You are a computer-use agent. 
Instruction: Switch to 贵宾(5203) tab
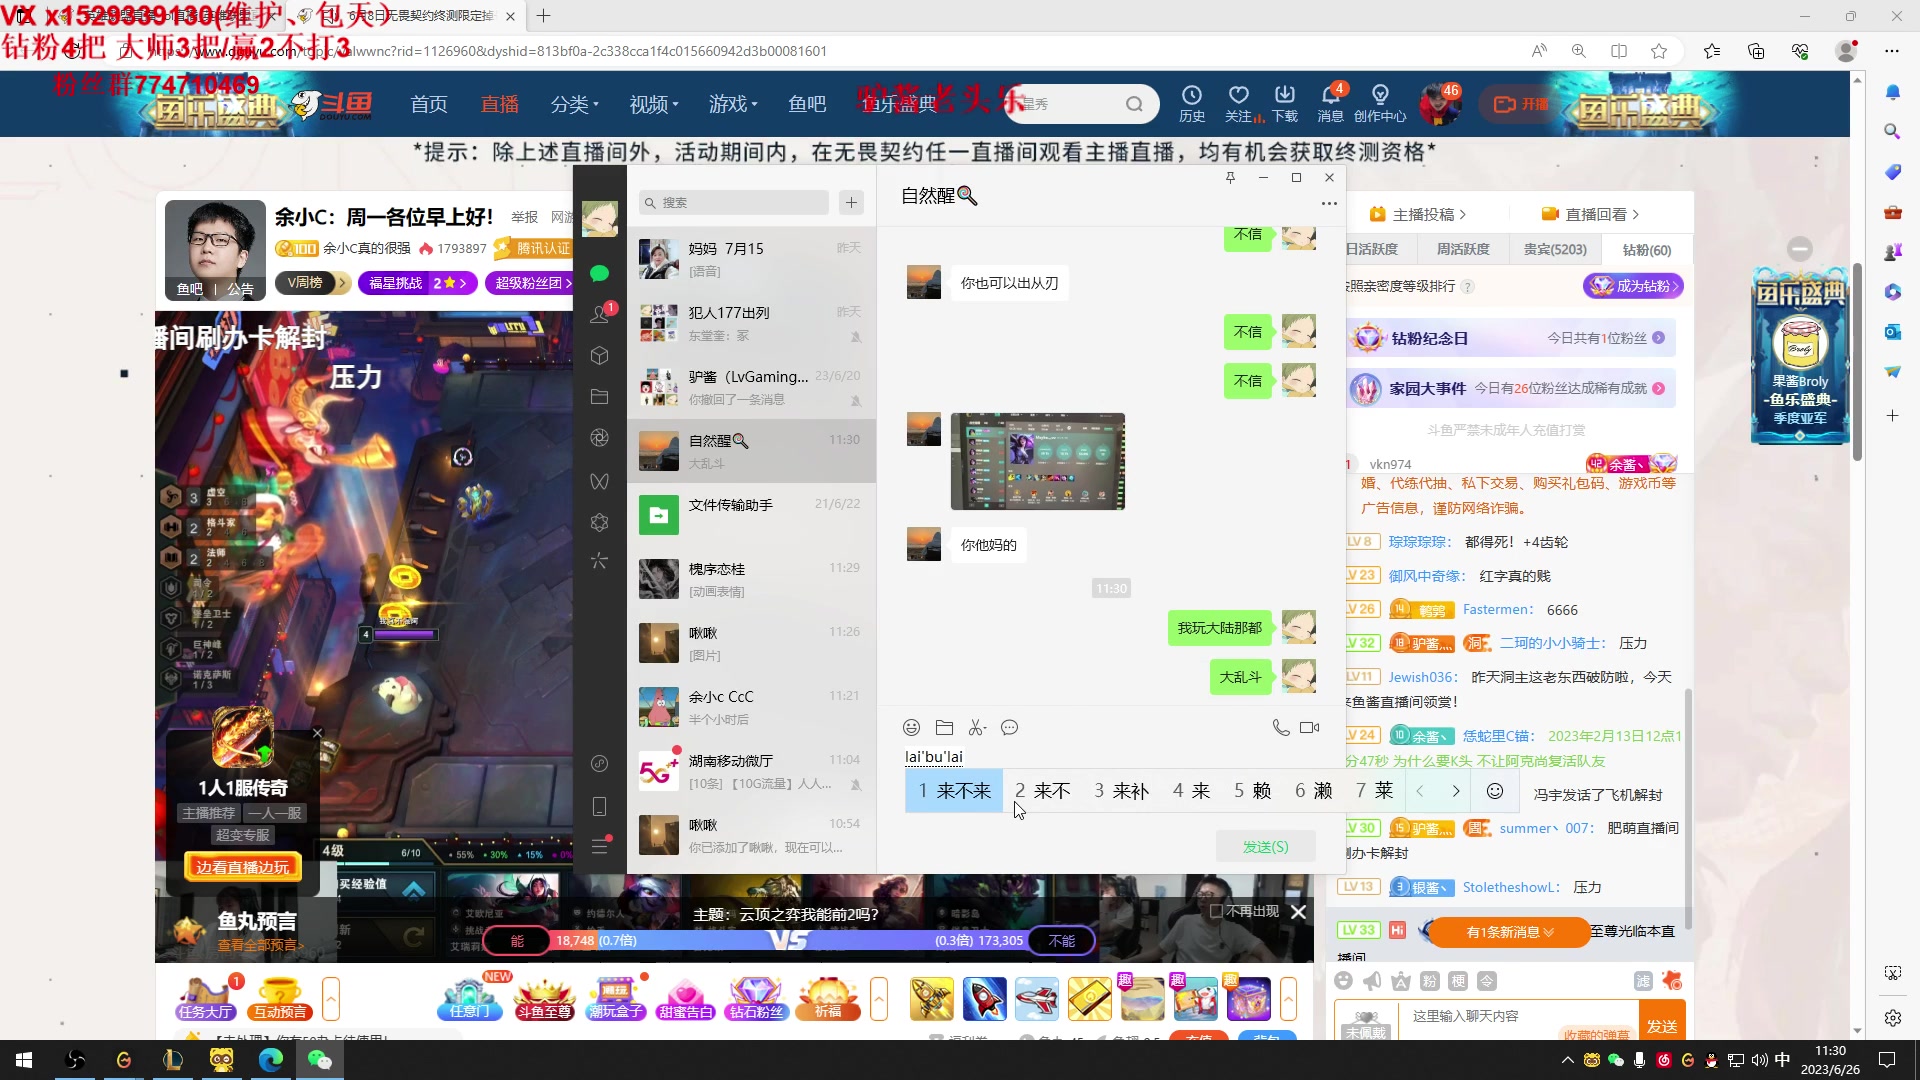(x=1555, y=249)
